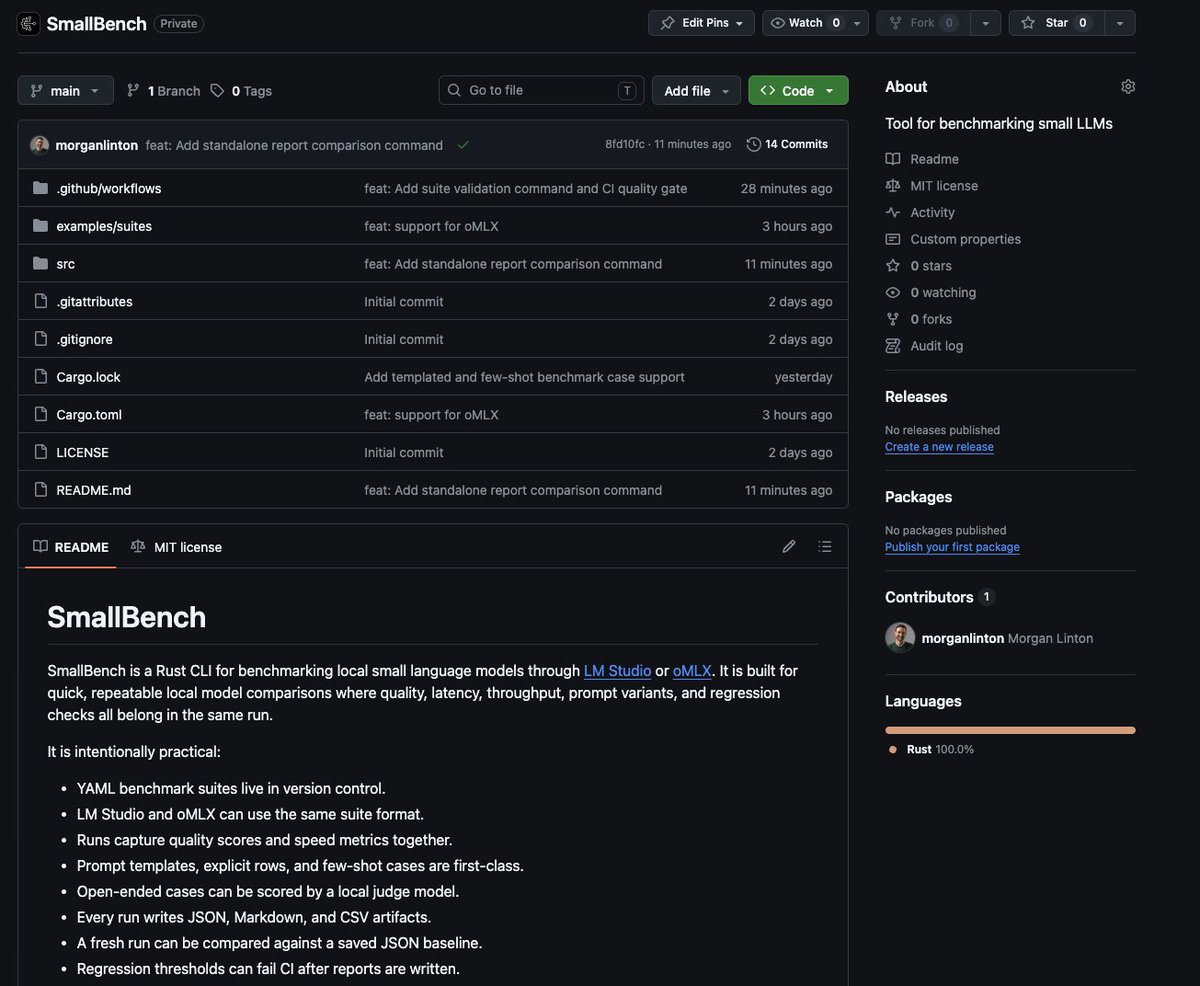Click the file icon beside Cargo.lock
The image size is (1200, 986).
[40, 377]
